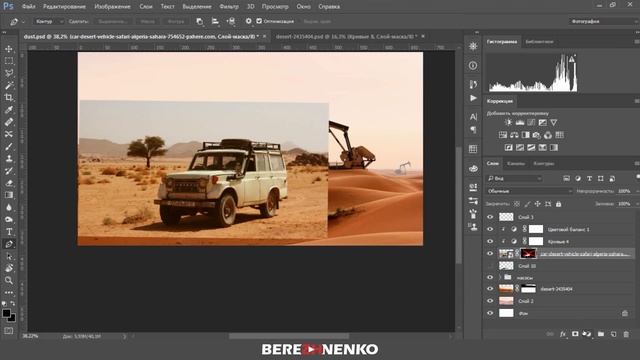Screen dimensions: 640x360
Task: Open the Paragraph panel icon
Action: (x=473, y=130)
